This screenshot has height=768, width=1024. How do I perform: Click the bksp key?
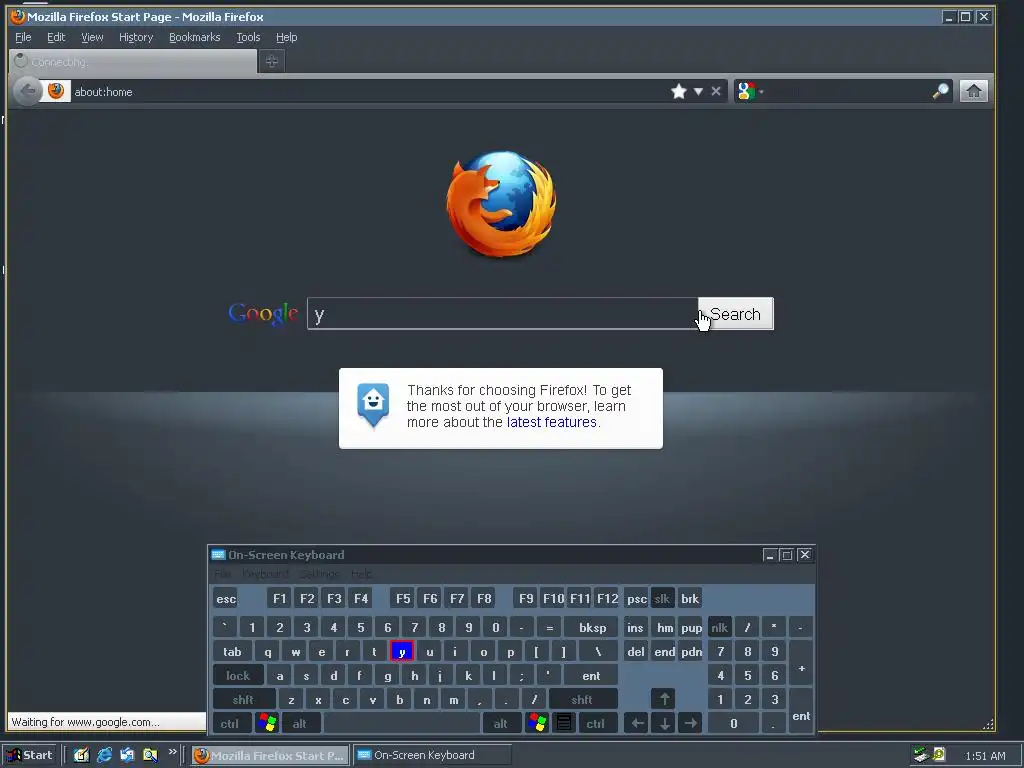click(x=592, y=628)
